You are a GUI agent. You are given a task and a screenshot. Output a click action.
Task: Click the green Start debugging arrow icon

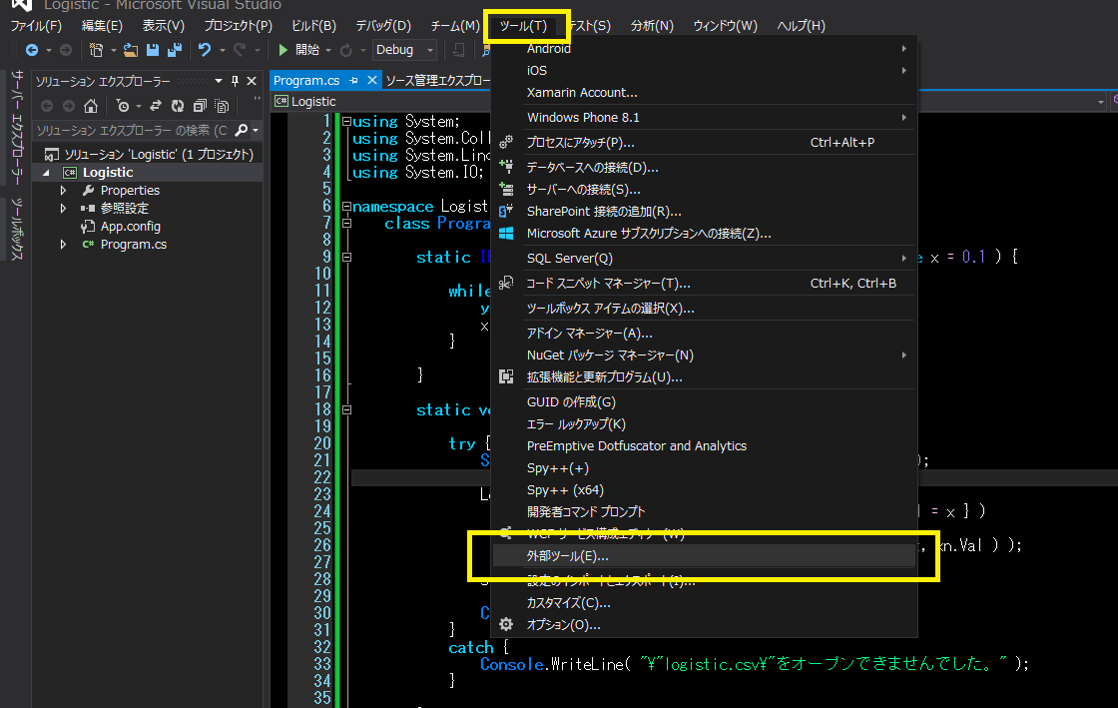click(283, 49)
